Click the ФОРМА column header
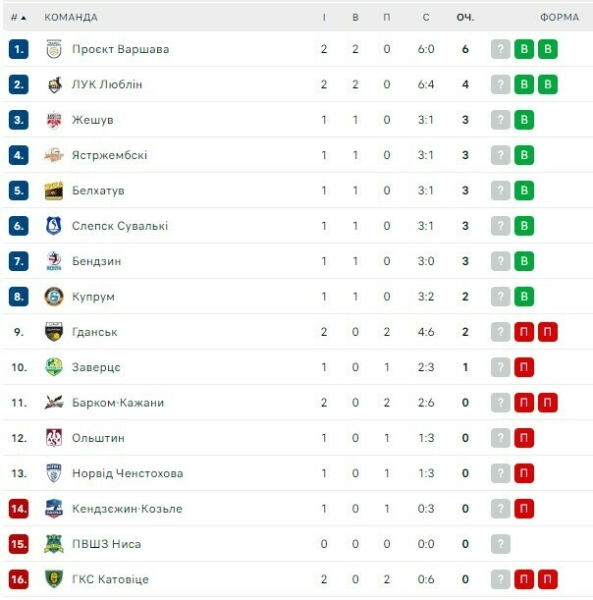 pos(559,18)
